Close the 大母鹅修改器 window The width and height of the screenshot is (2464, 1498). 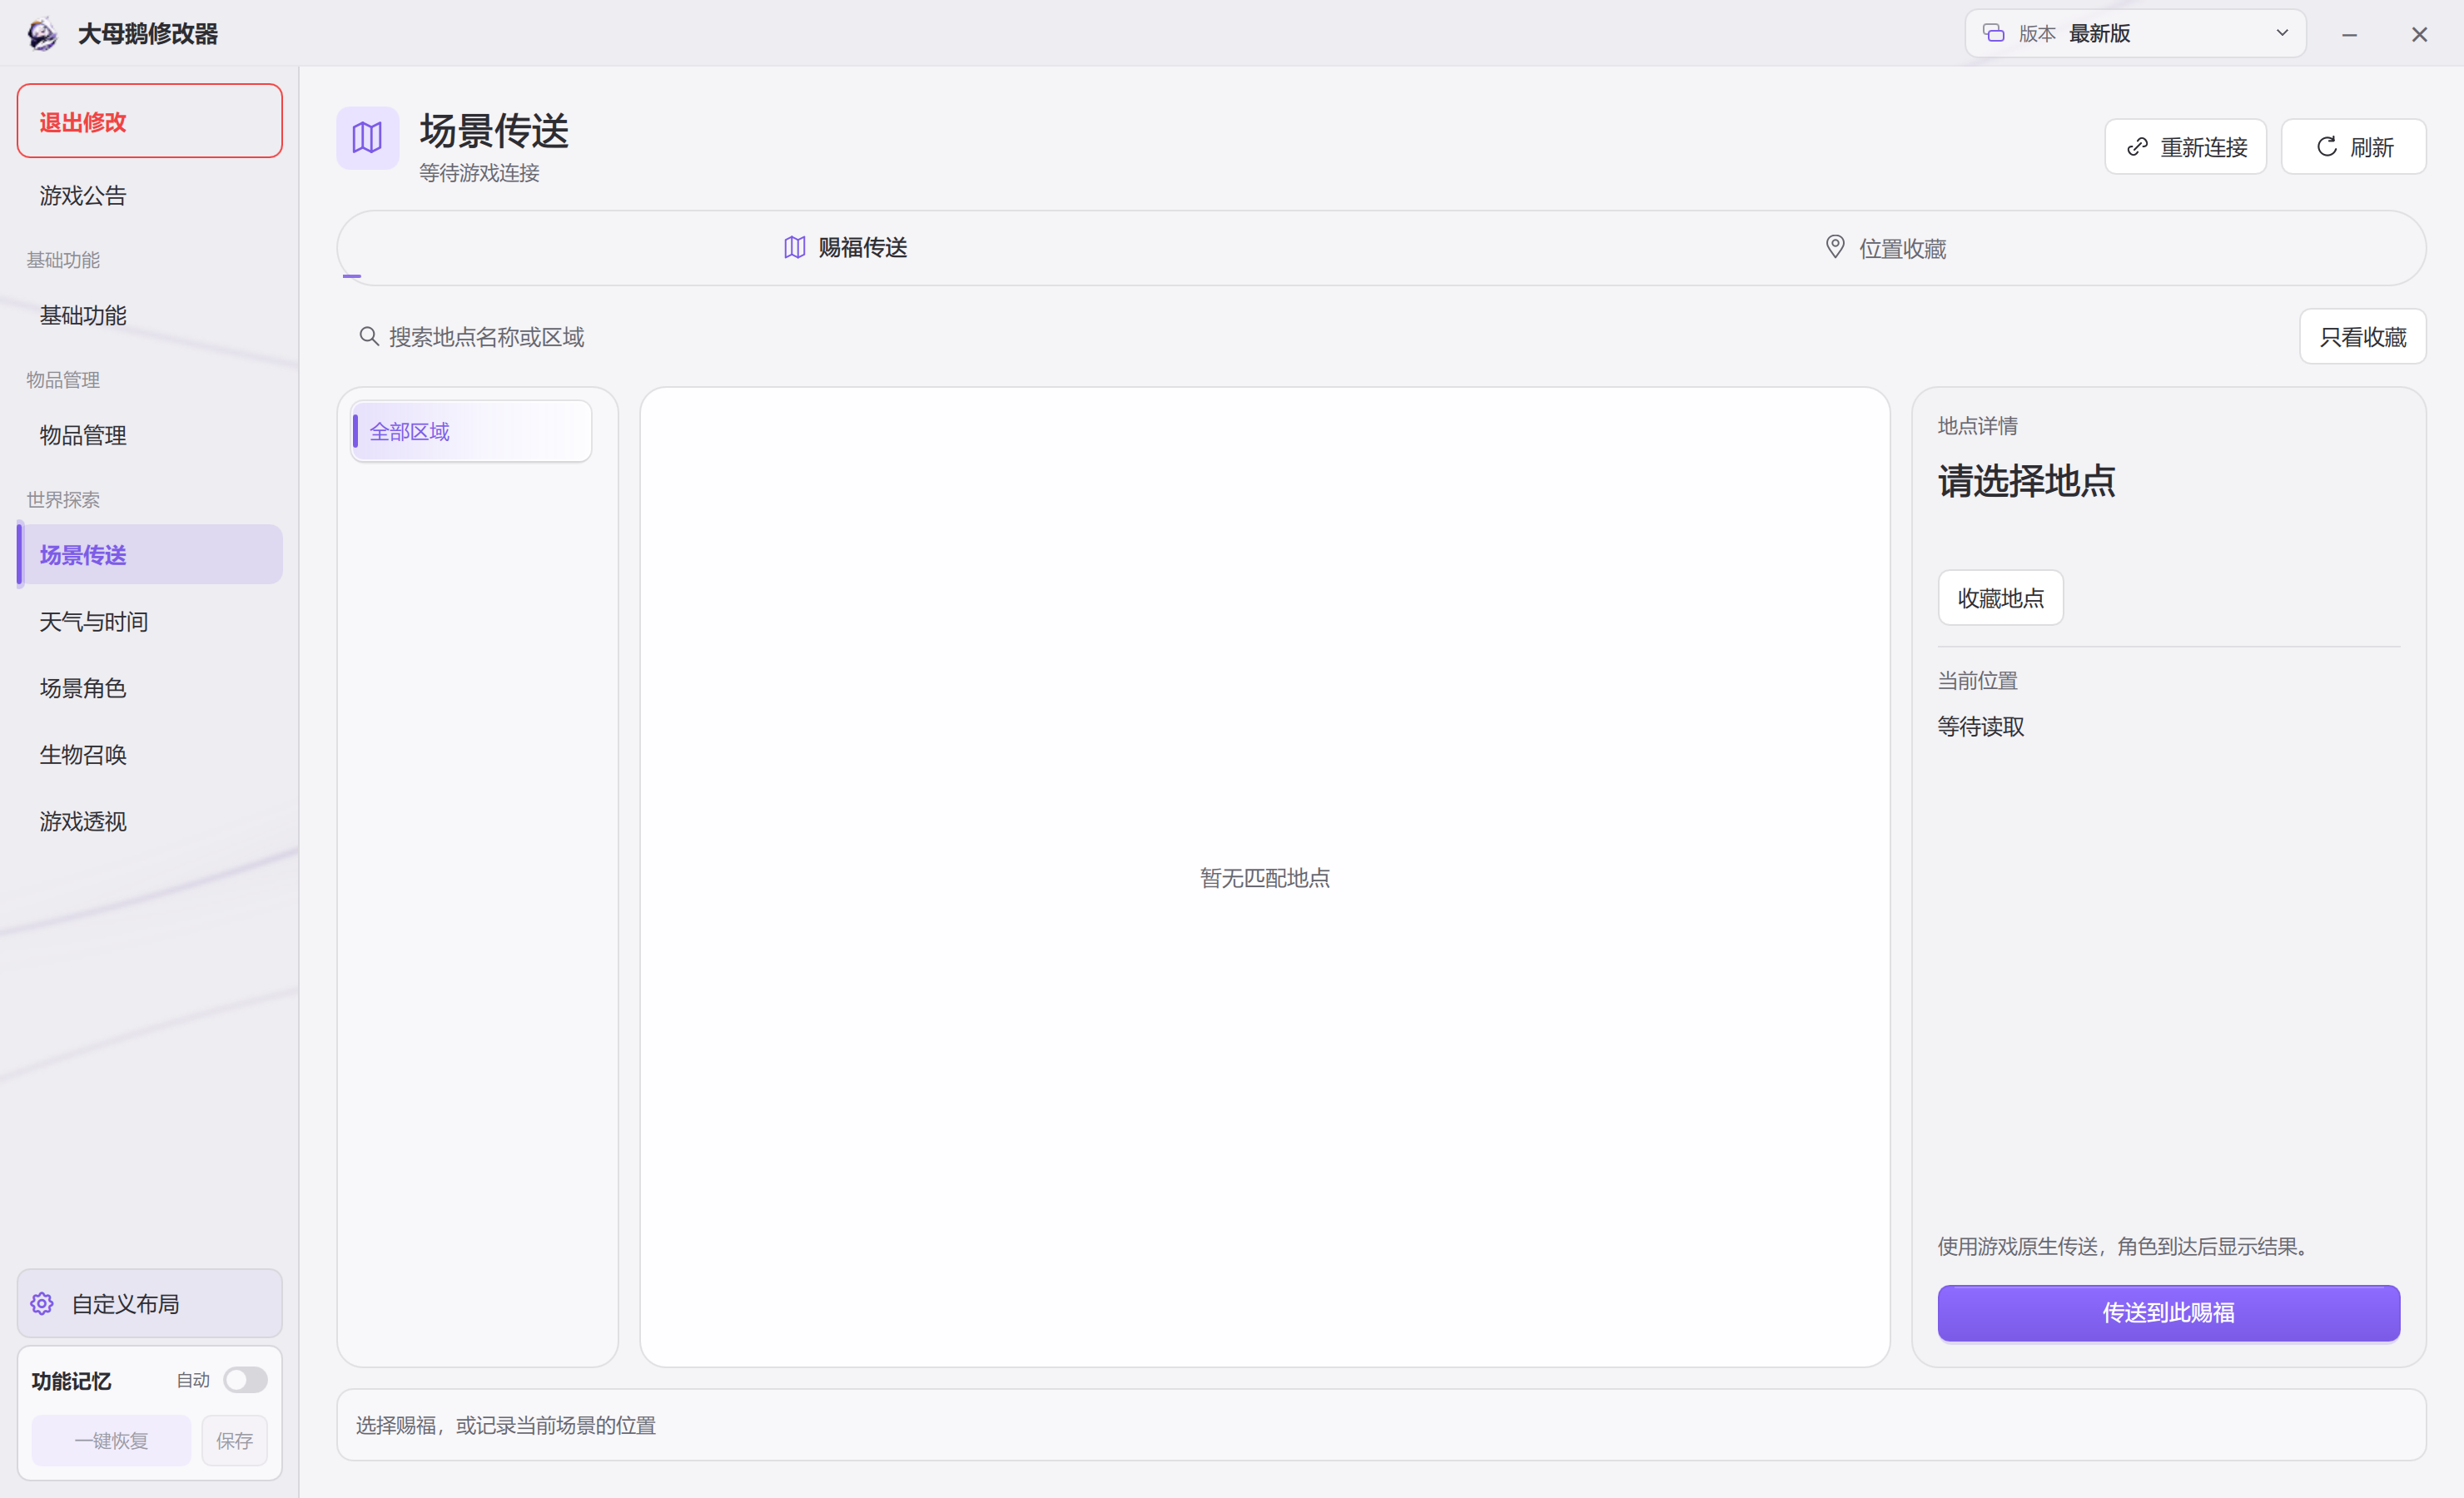tap(2419, 35)
